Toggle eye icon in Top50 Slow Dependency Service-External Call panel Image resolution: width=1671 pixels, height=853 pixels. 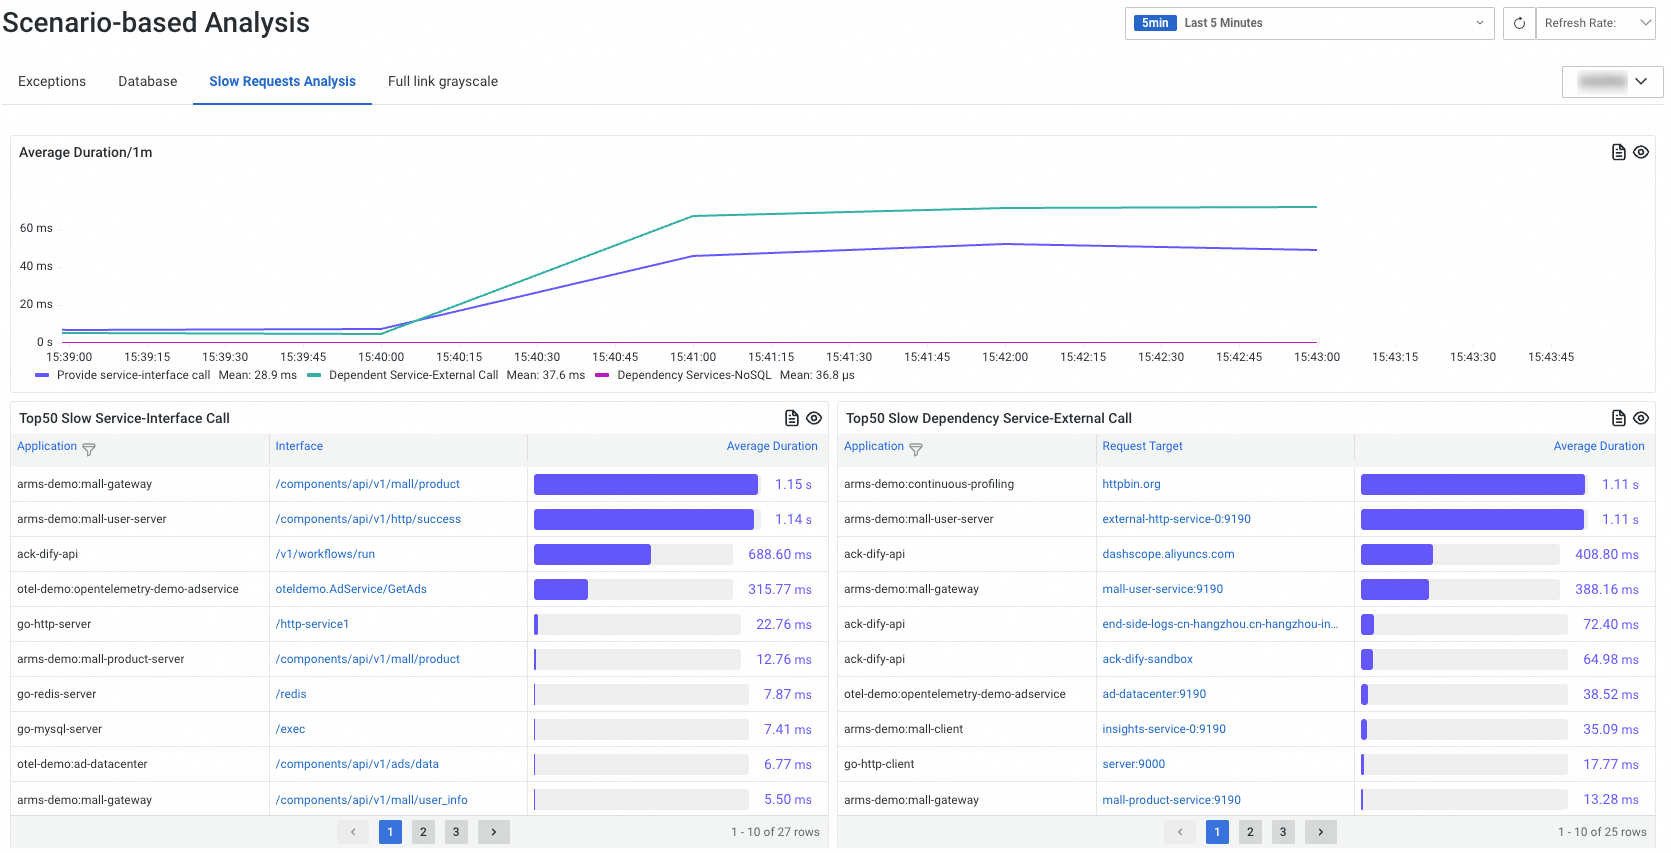[1641, 418]
